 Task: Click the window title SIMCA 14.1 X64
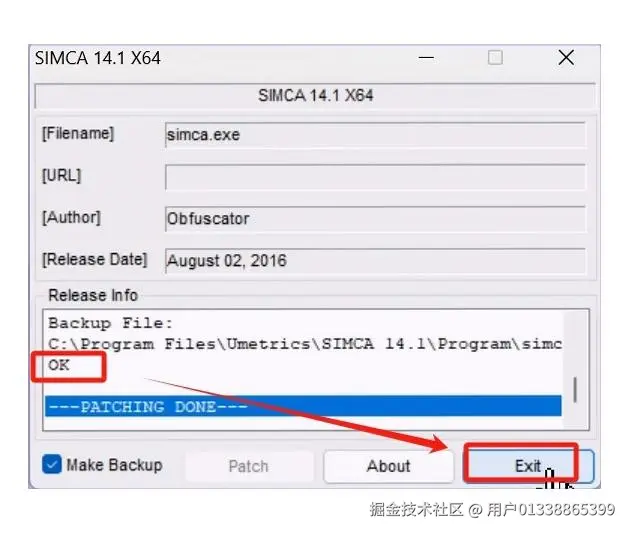[x=98, y=58]
